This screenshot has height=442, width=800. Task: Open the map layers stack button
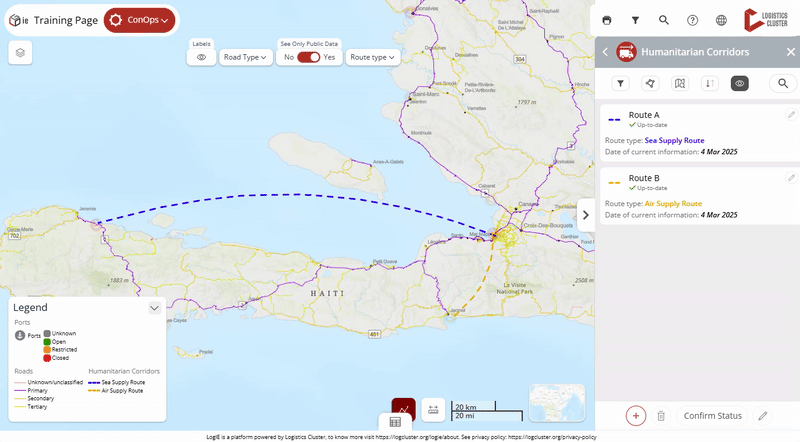click(x=20, y=53)
